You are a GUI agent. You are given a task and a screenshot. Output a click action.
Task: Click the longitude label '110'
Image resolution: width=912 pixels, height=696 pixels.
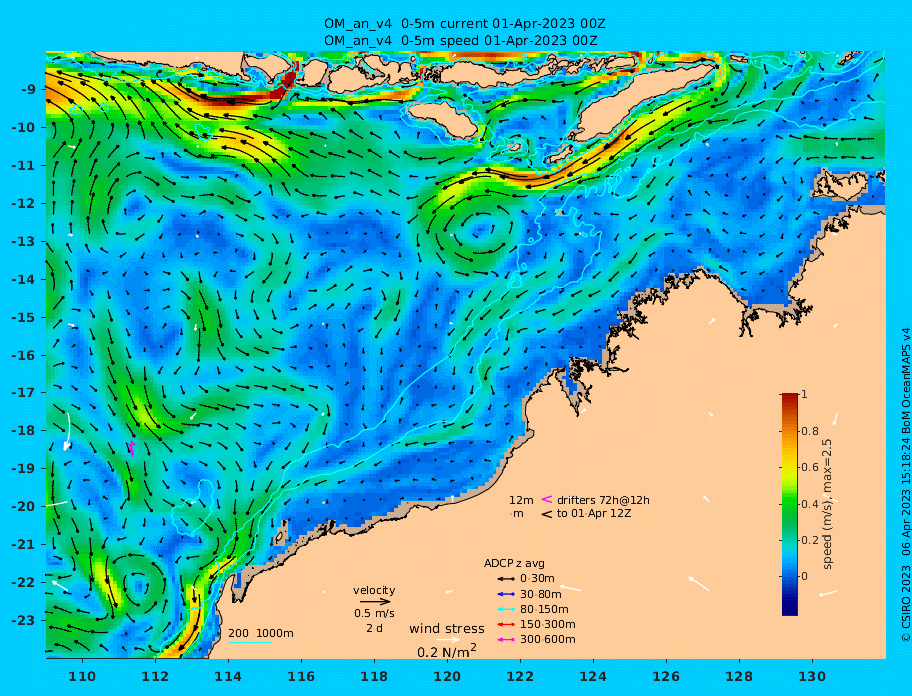click(x=83, y=676)
